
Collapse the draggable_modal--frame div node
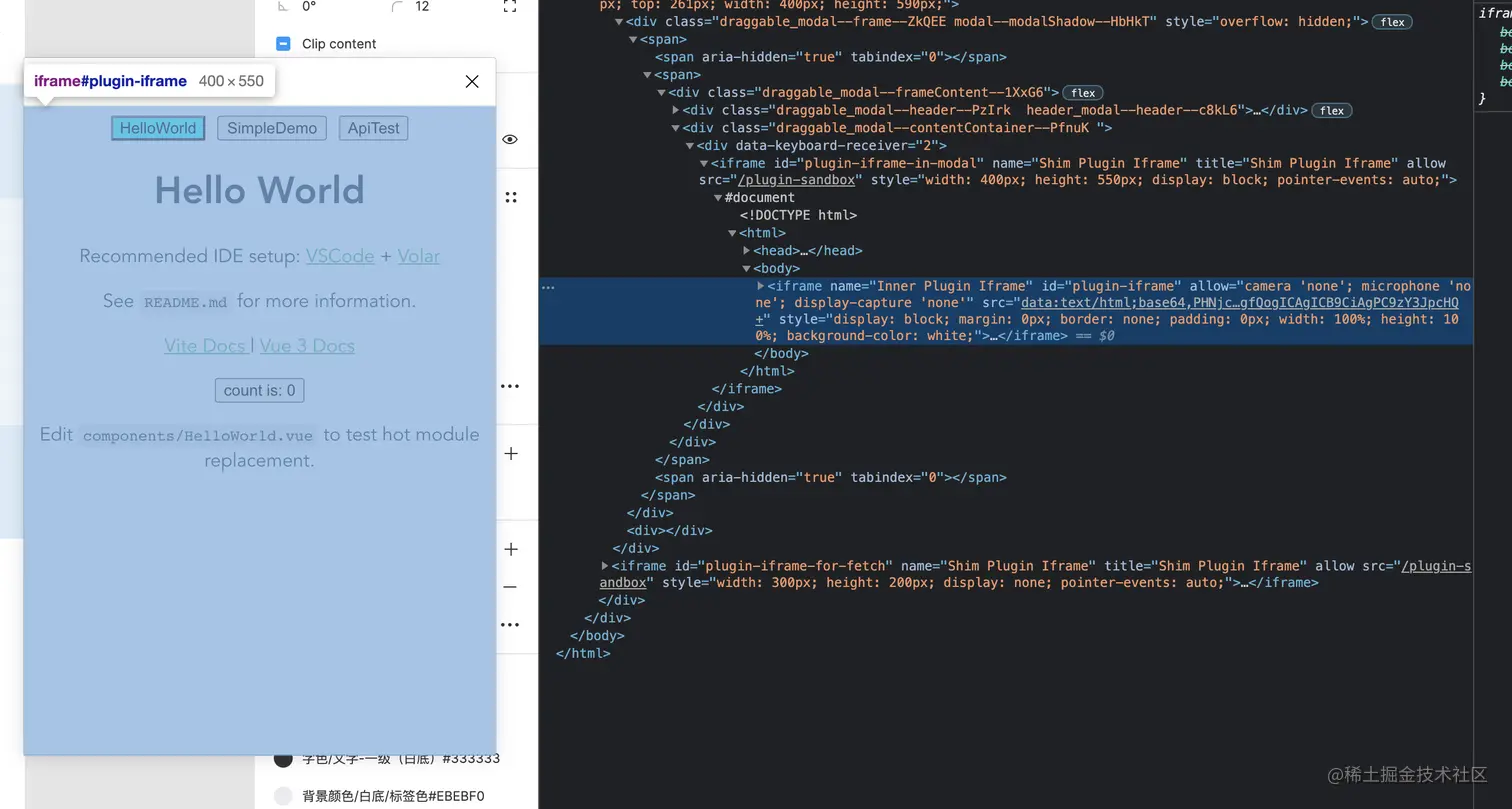(x=619, y=22)
